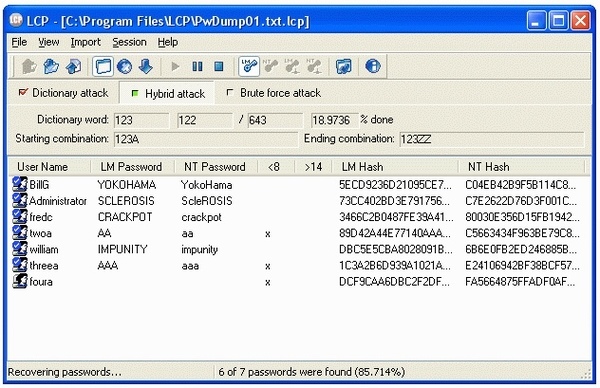Click LM hash DCF9CAA6DBC2F2DF
Viewport: 600px width, 388px height.
tap(395, 282)
